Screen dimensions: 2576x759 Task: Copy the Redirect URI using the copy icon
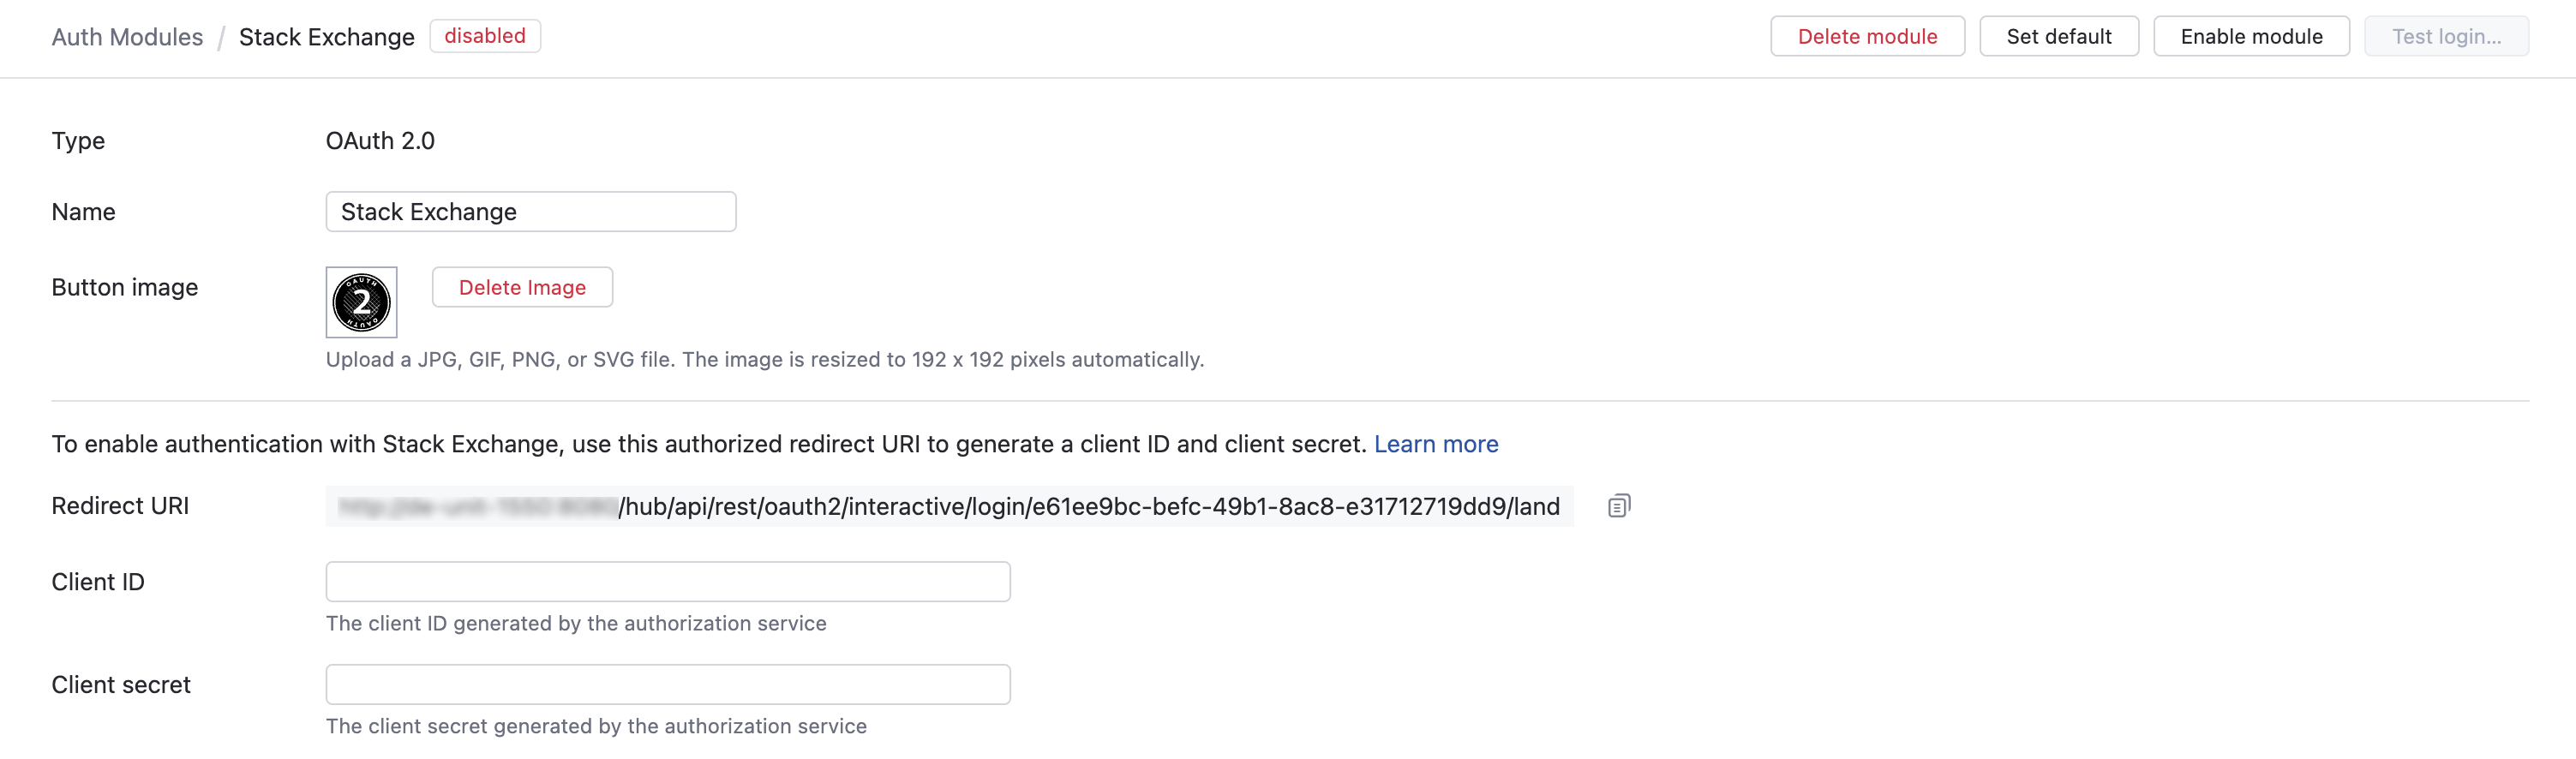tap(1618, 506)
